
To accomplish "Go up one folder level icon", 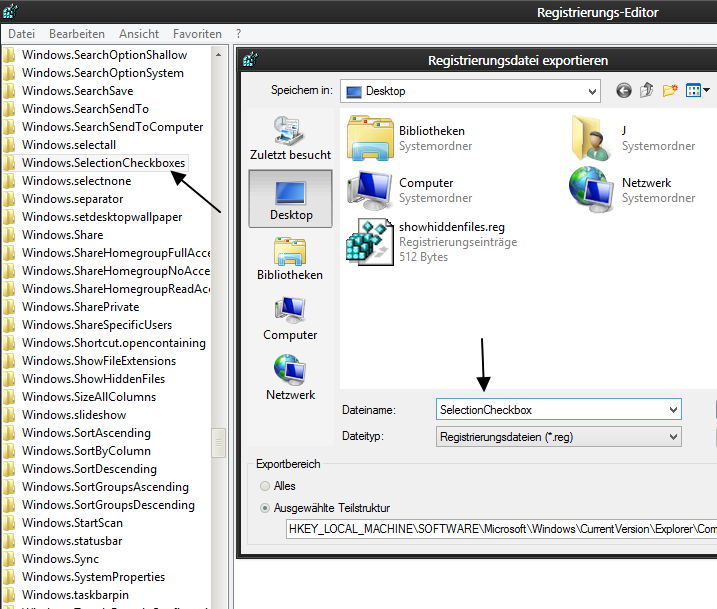I will click(646, 90).
